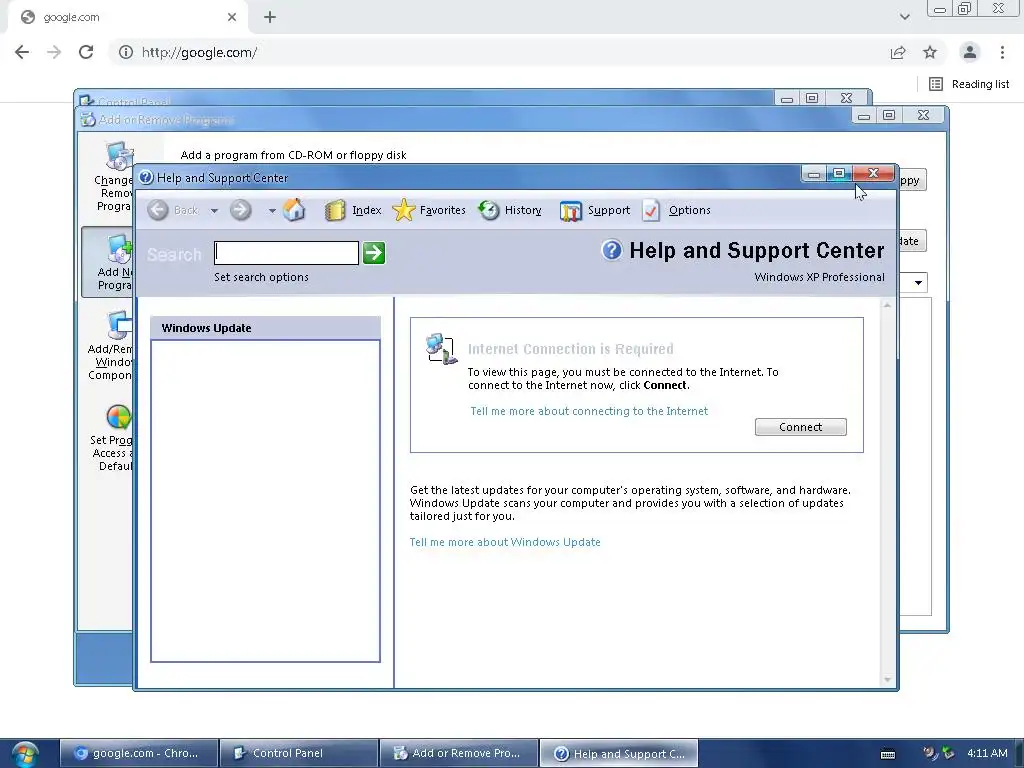Click the Help pane scrollbar up arrow
Image resolution: width=1024 pixels, height=768 pixels.
[887, 305]
